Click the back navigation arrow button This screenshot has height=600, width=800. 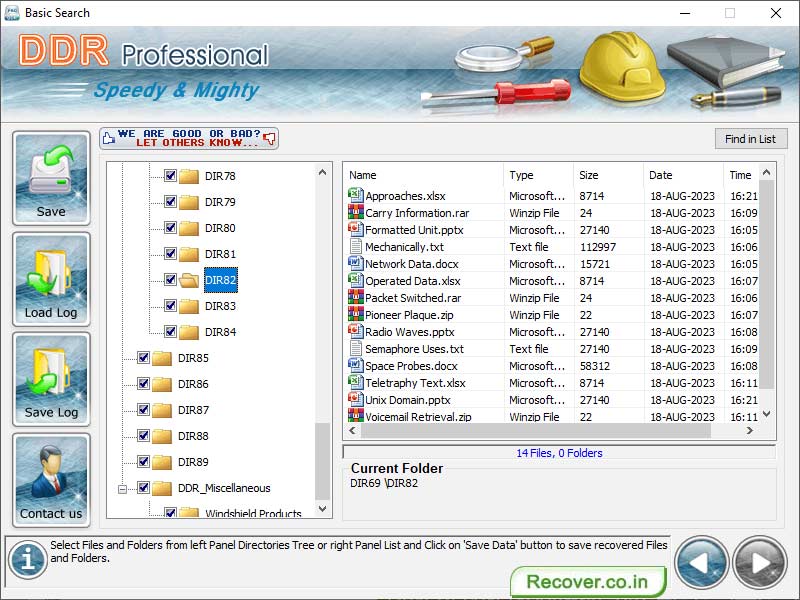[701, 562]
